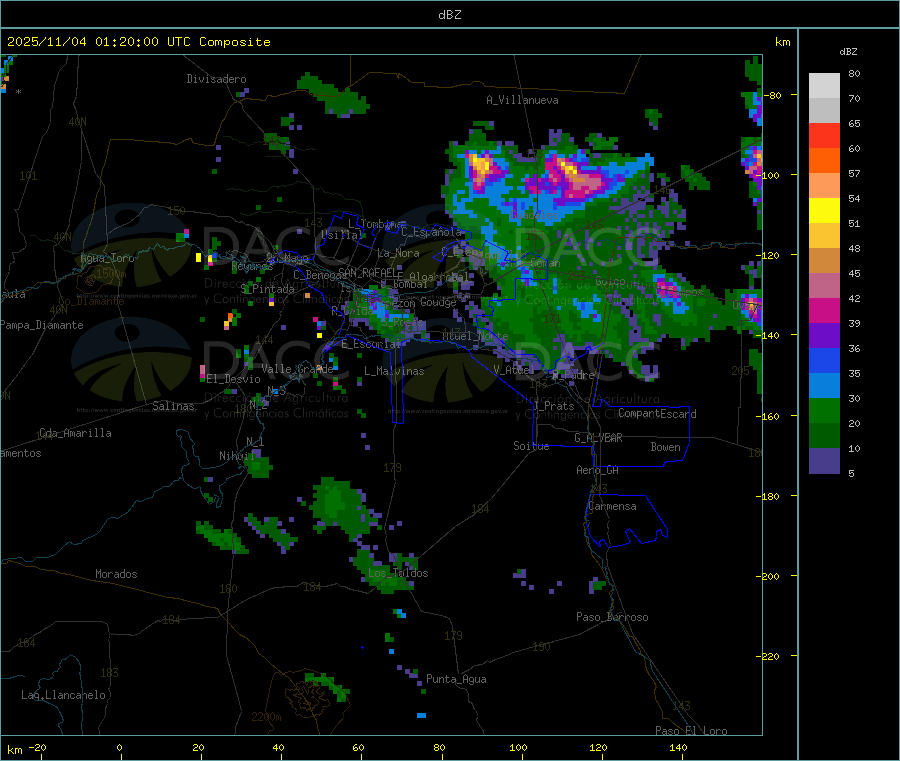
Task: Click the Valle_Grande map label
Action: (297, 369)
